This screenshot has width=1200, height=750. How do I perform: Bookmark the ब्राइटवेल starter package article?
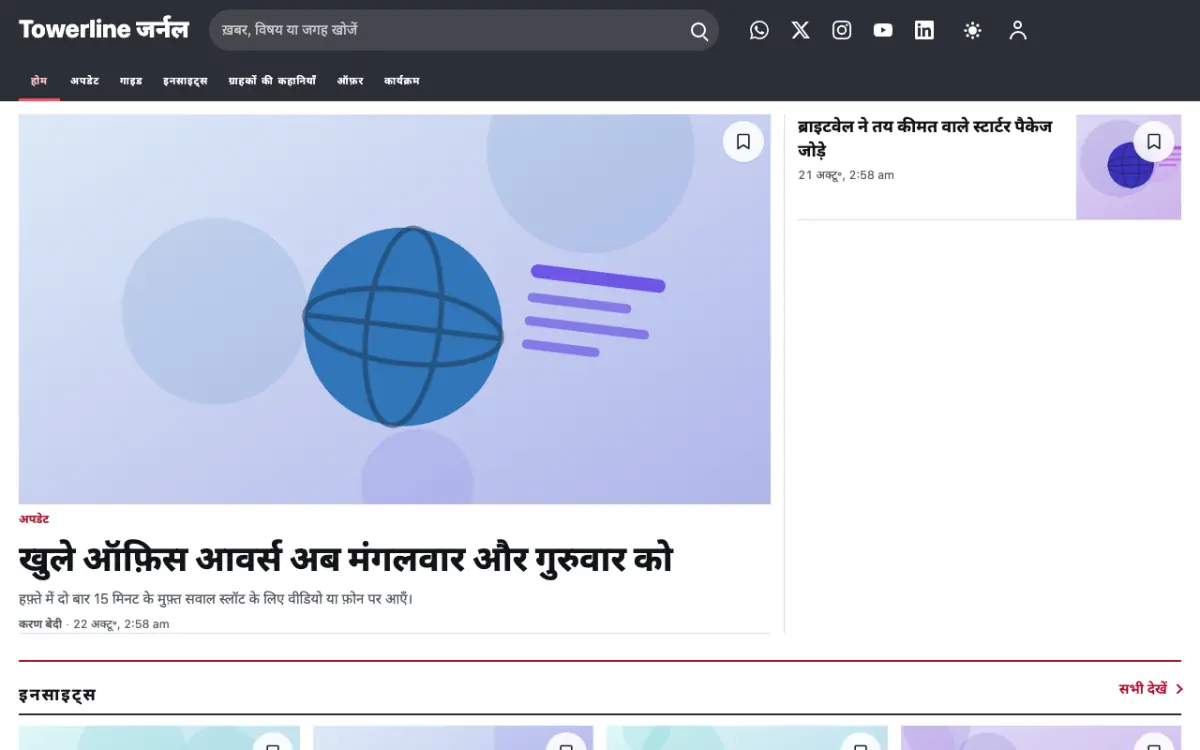1154,142
